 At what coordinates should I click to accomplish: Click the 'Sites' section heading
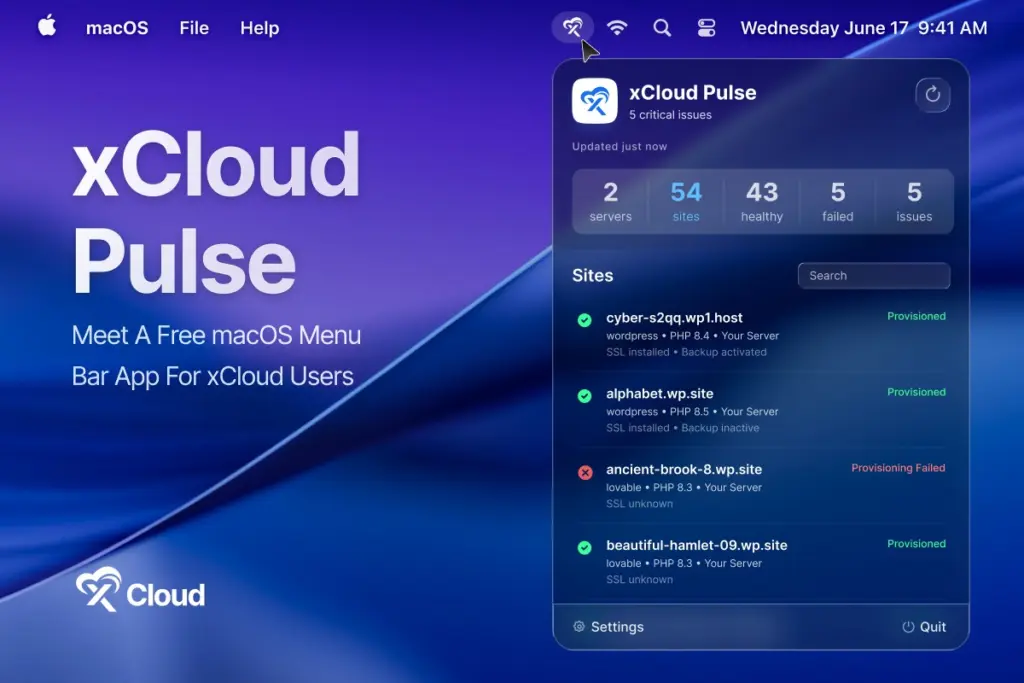(x=592, y=276)
